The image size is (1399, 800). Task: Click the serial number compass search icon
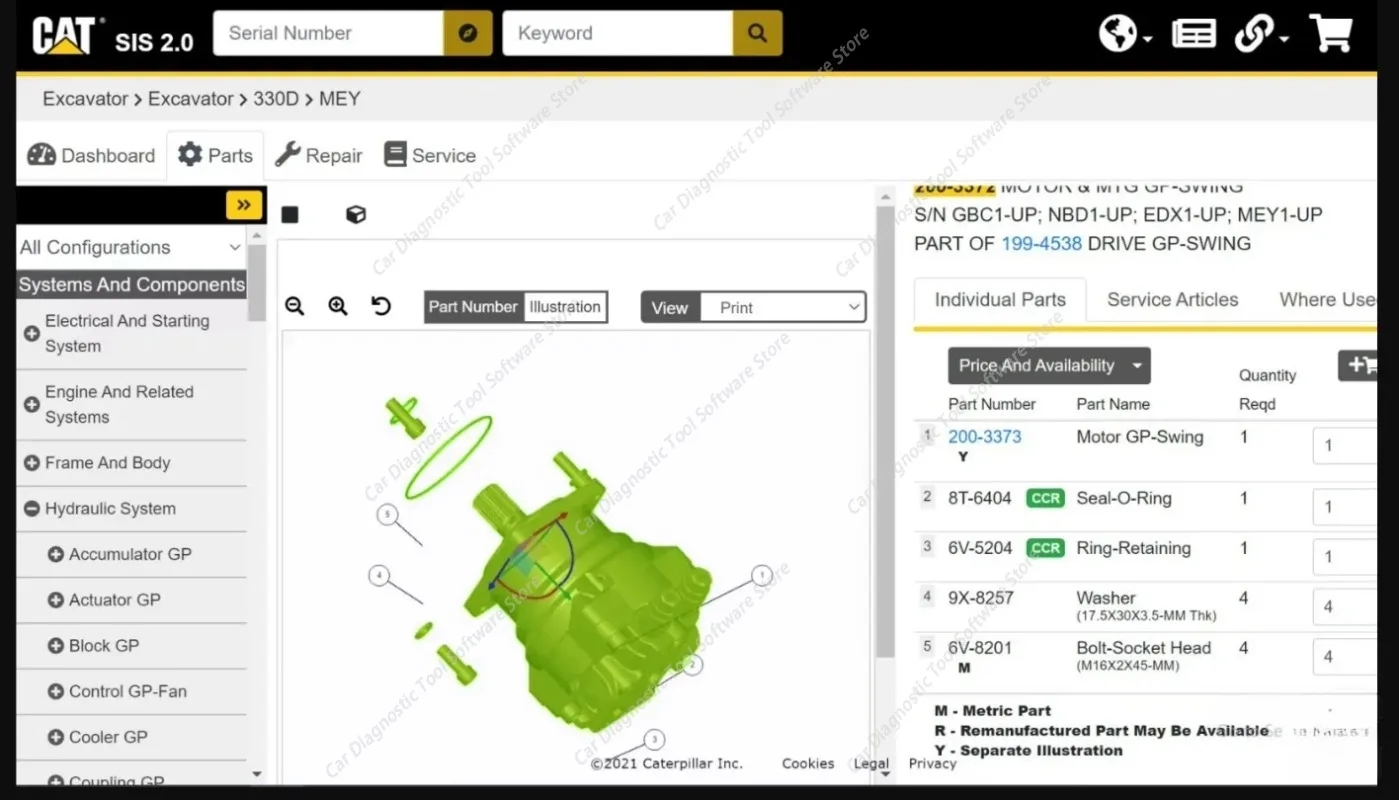point(467,33)
